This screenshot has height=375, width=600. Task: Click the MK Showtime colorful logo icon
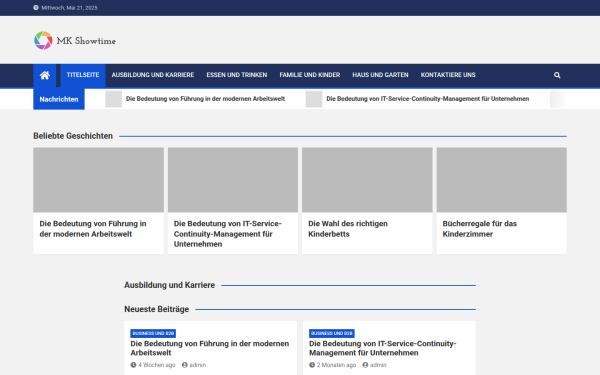pos(43,41)
